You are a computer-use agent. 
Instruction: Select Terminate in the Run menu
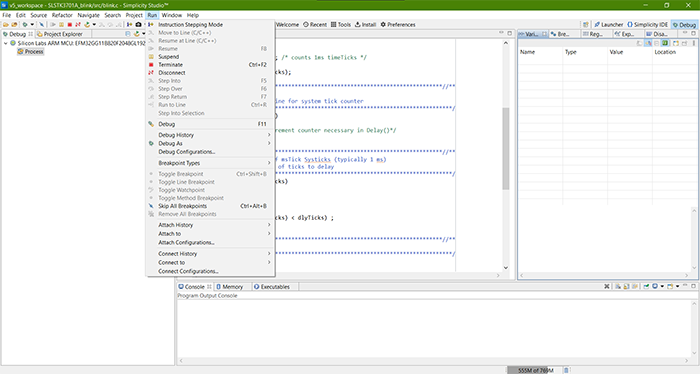pyautogui.click(x=210, y=65)
